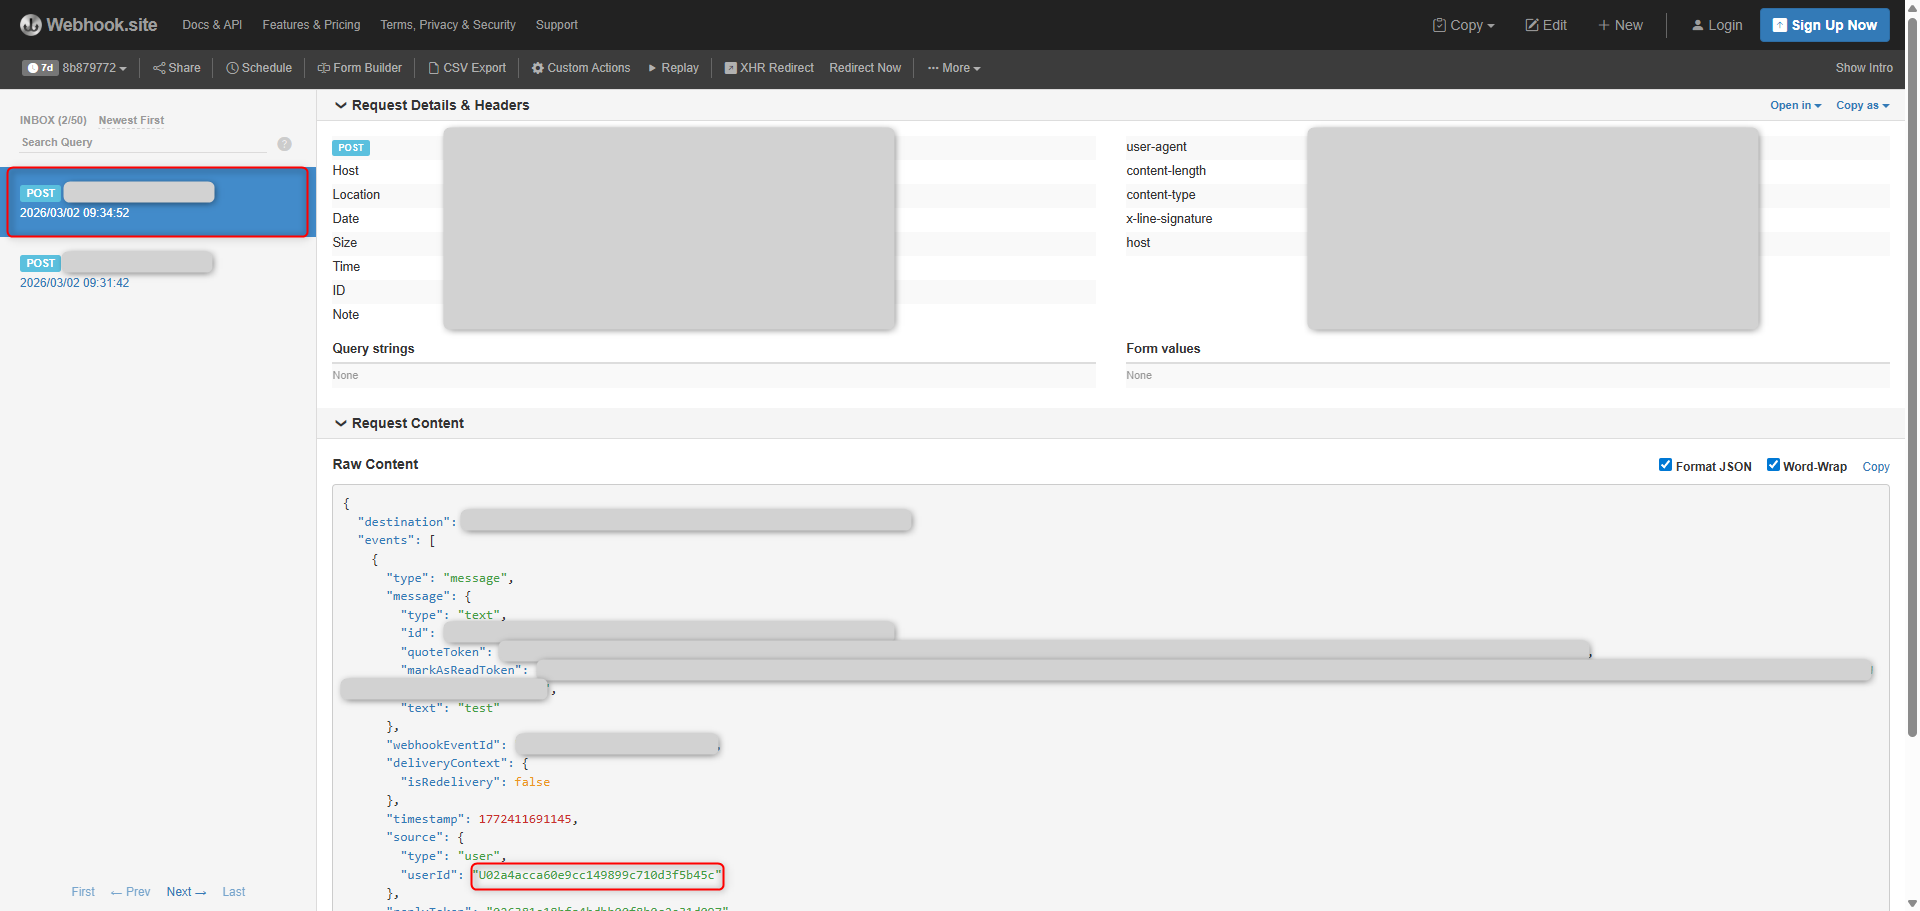The width and height of the screenshot is (1920, 911).
Task: Disable the Format JSON checkbox
Action: pos(1666,464)
